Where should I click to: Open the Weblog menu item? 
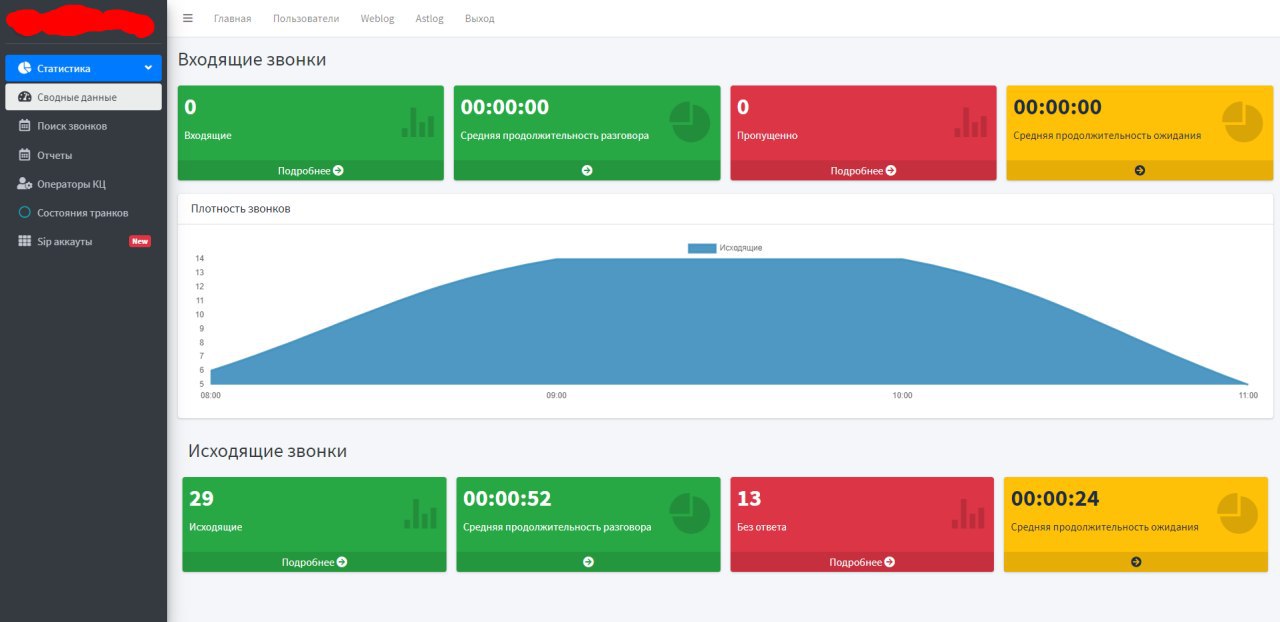click(x=377, y=19)
